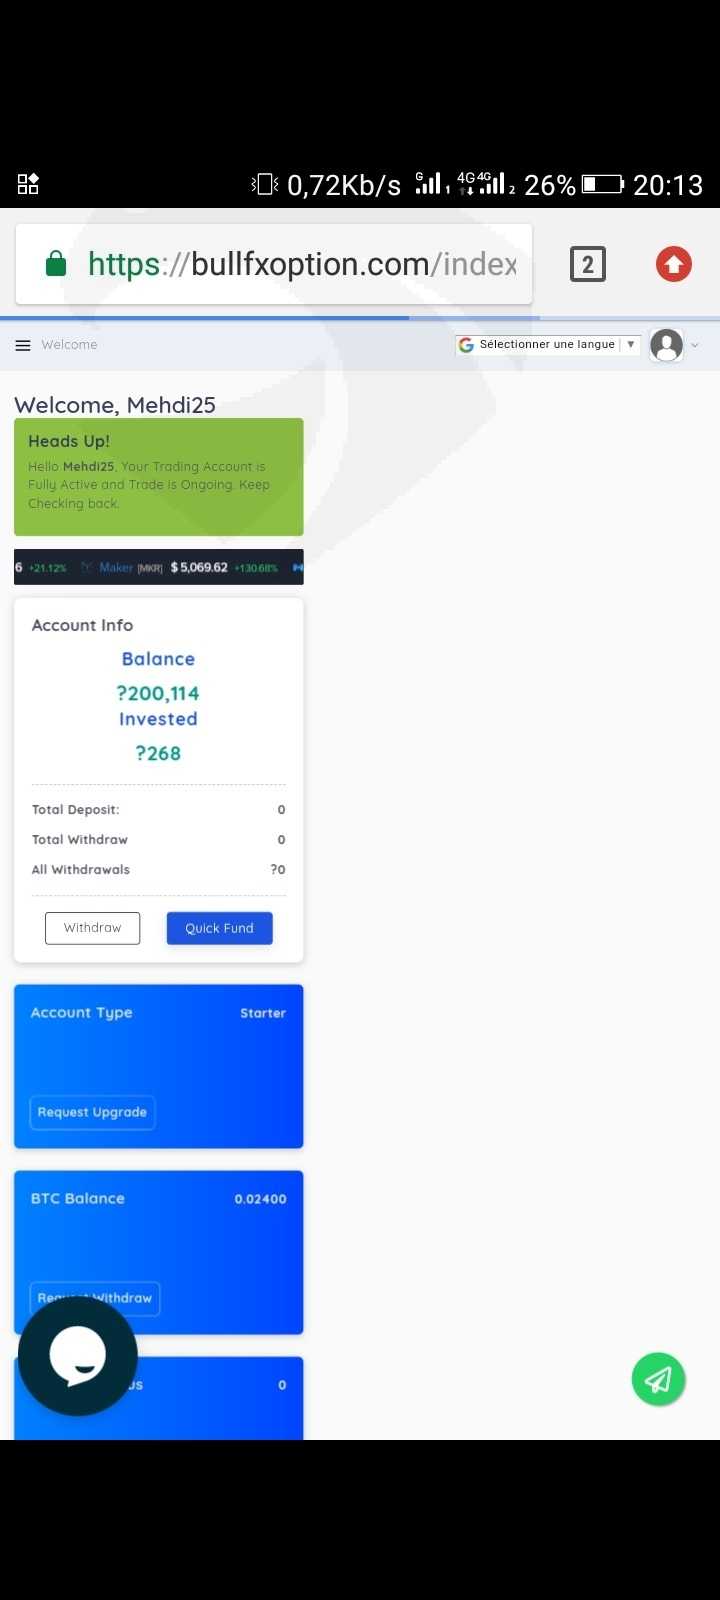The width and height of the screenshot is (720, 1600).
Task: Open the grid icon in status bar
Action: point(28,184)
